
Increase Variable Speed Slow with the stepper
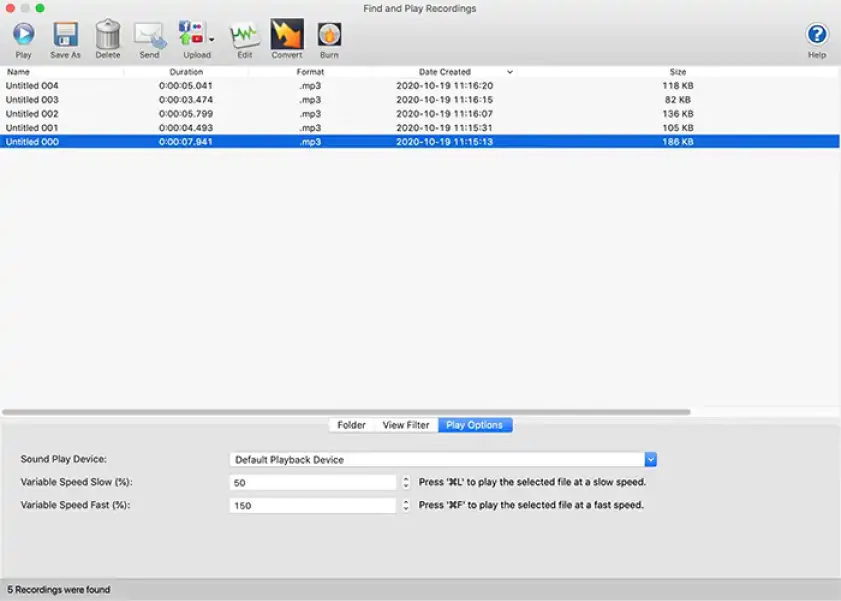(405, 478)
